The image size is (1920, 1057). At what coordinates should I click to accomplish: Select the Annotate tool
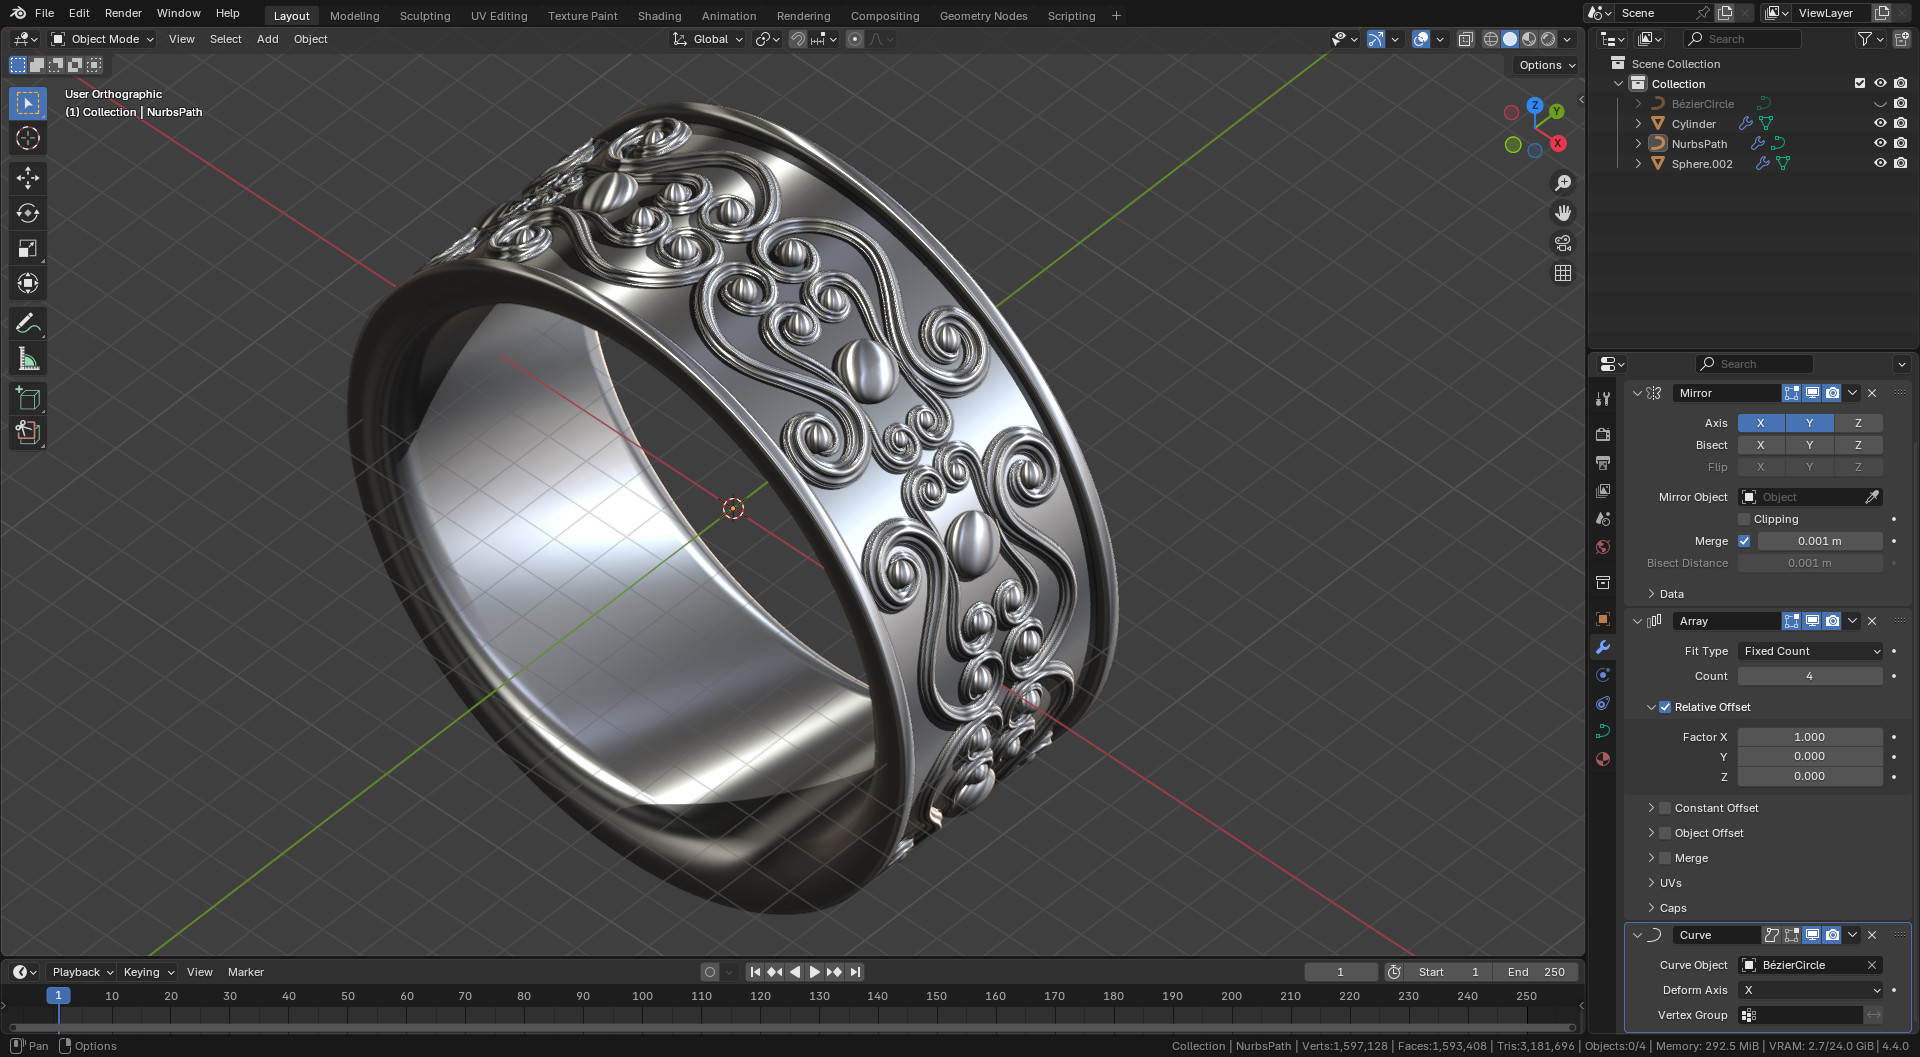point(28,323)
